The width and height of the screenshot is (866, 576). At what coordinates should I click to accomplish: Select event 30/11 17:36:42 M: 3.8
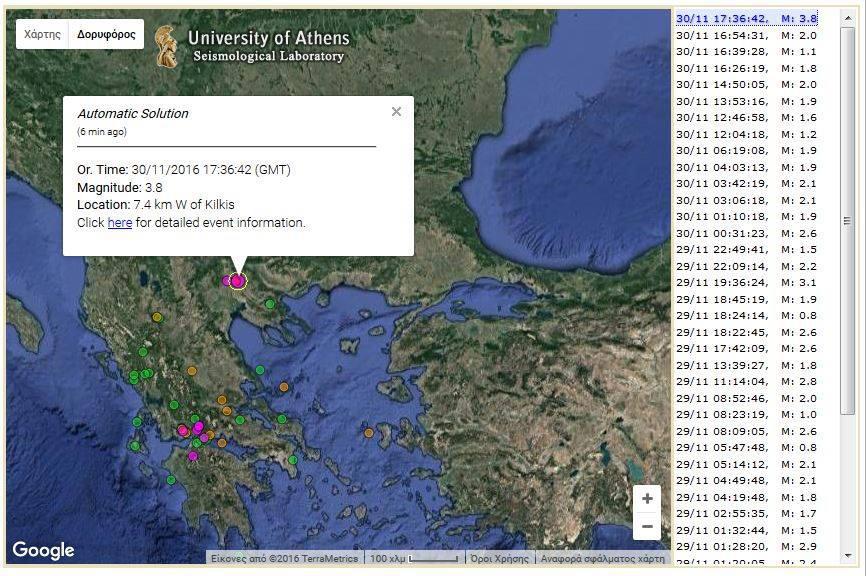click(x=746, y=19)
